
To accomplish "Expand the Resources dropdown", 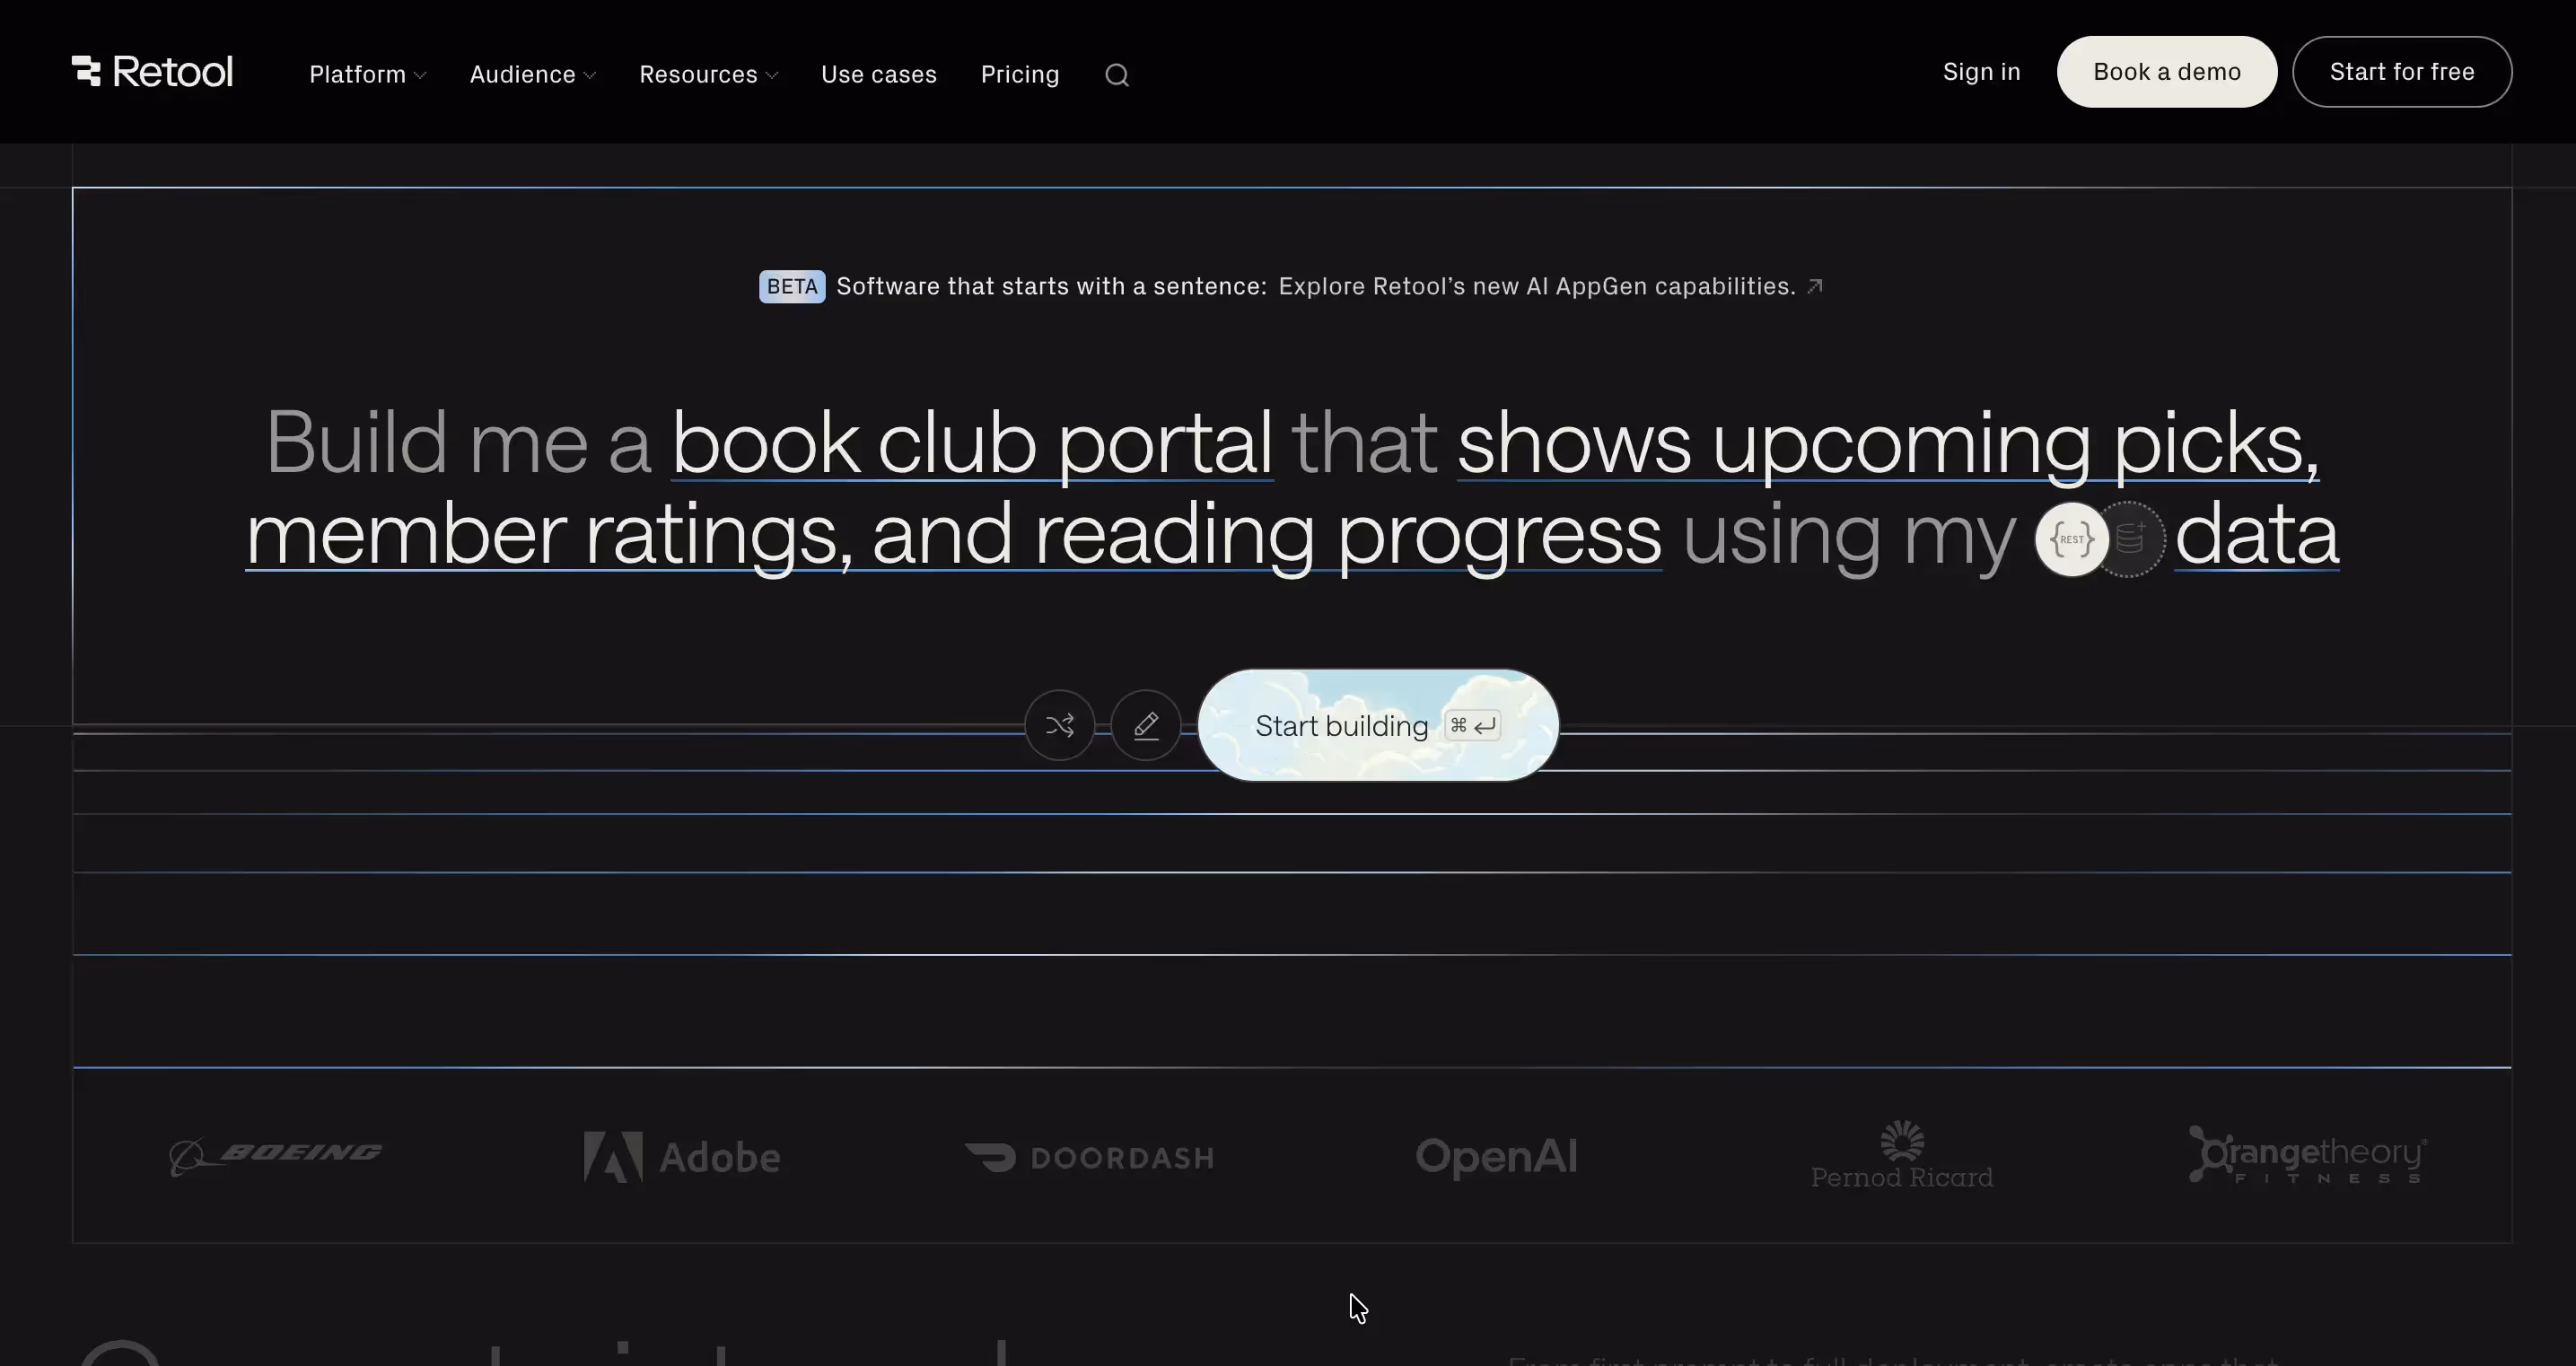I will (707, 74).
